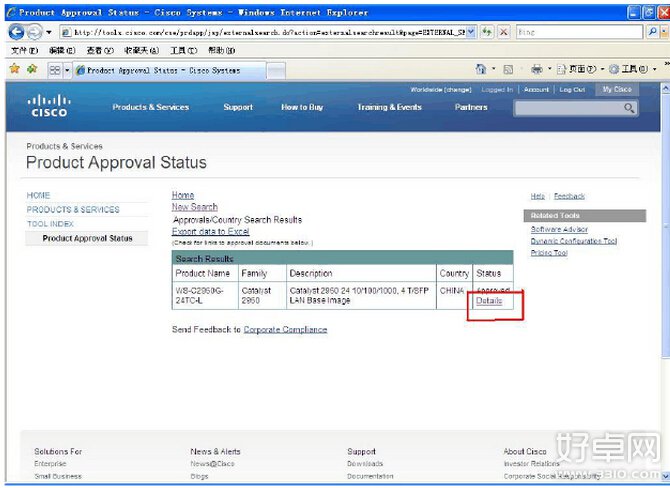This screenshot has width=670, height=488.
Task: Open Dynamic Configuration Tool link
Action: click(574, 241)
